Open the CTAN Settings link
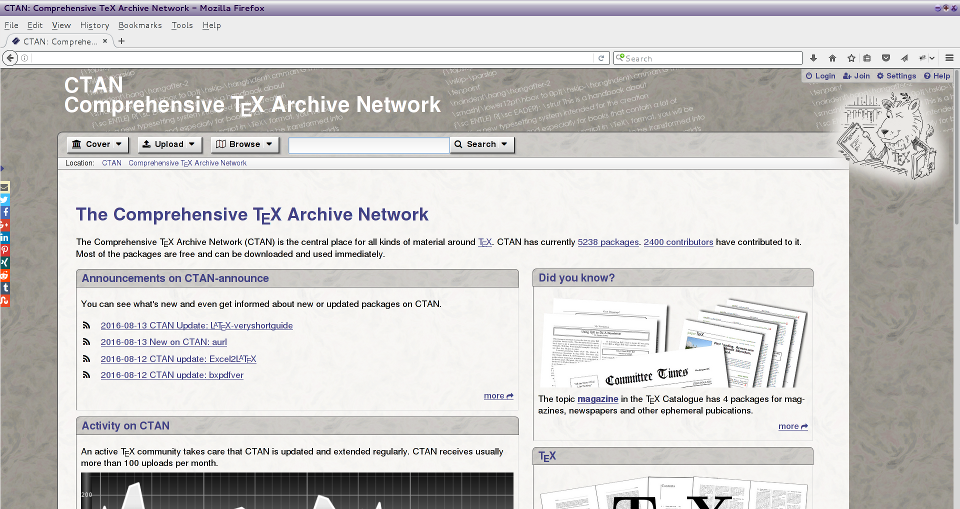This screenshot has width=960, height=509. (x=896, y=76)
